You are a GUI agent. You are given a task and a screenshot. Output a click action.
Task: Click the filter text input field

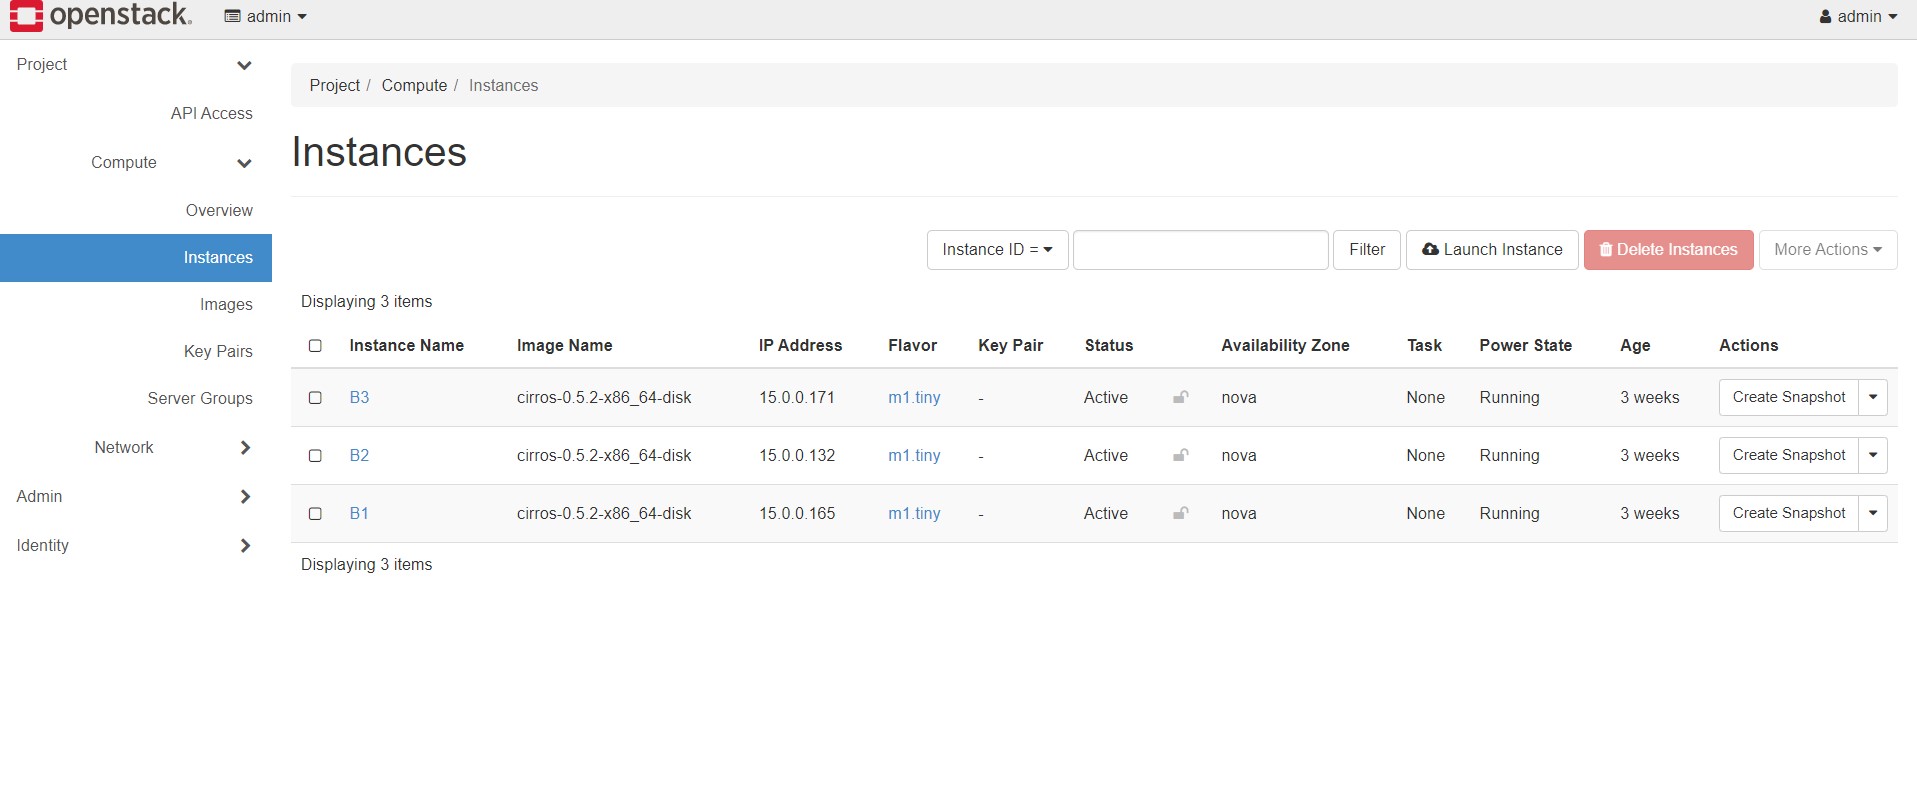coord(1200,250)
